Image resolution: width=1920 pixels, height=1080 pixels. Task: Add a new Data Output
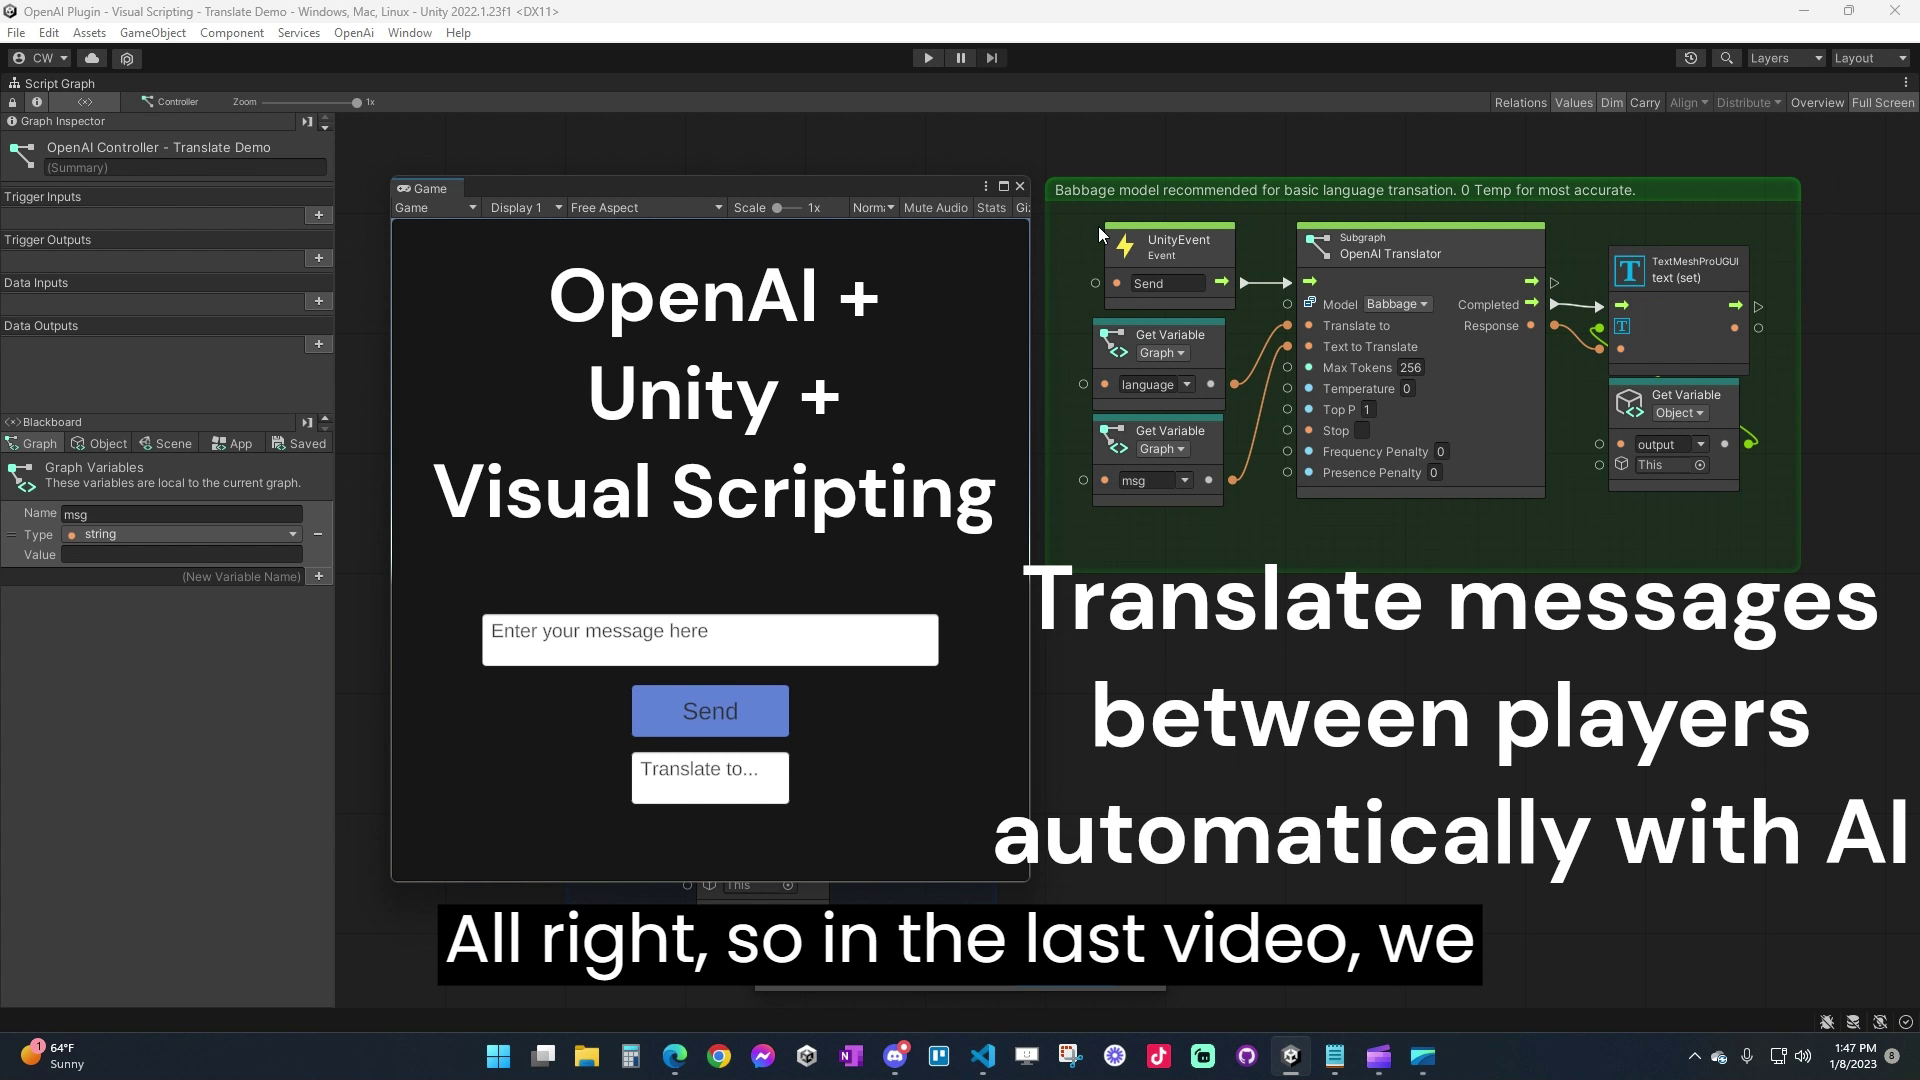pyautogui.click(x=319, y=344)
